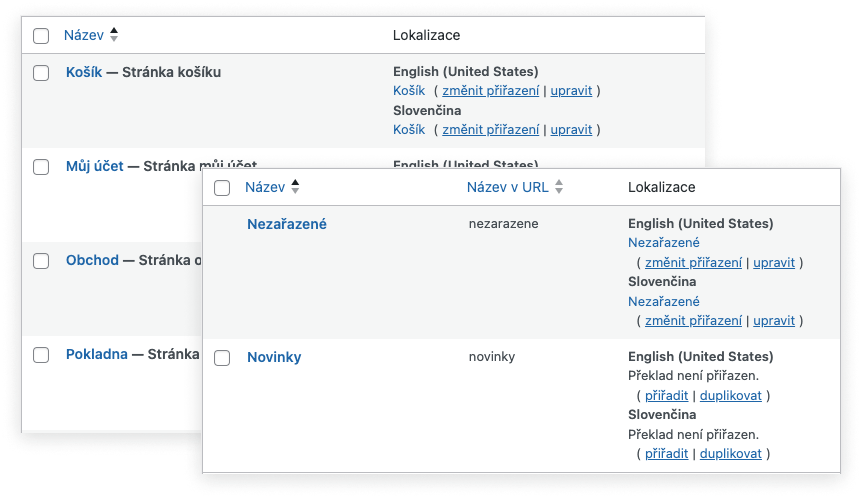
Task: Open the Pokladna page title link
Action: pos(97,354)
